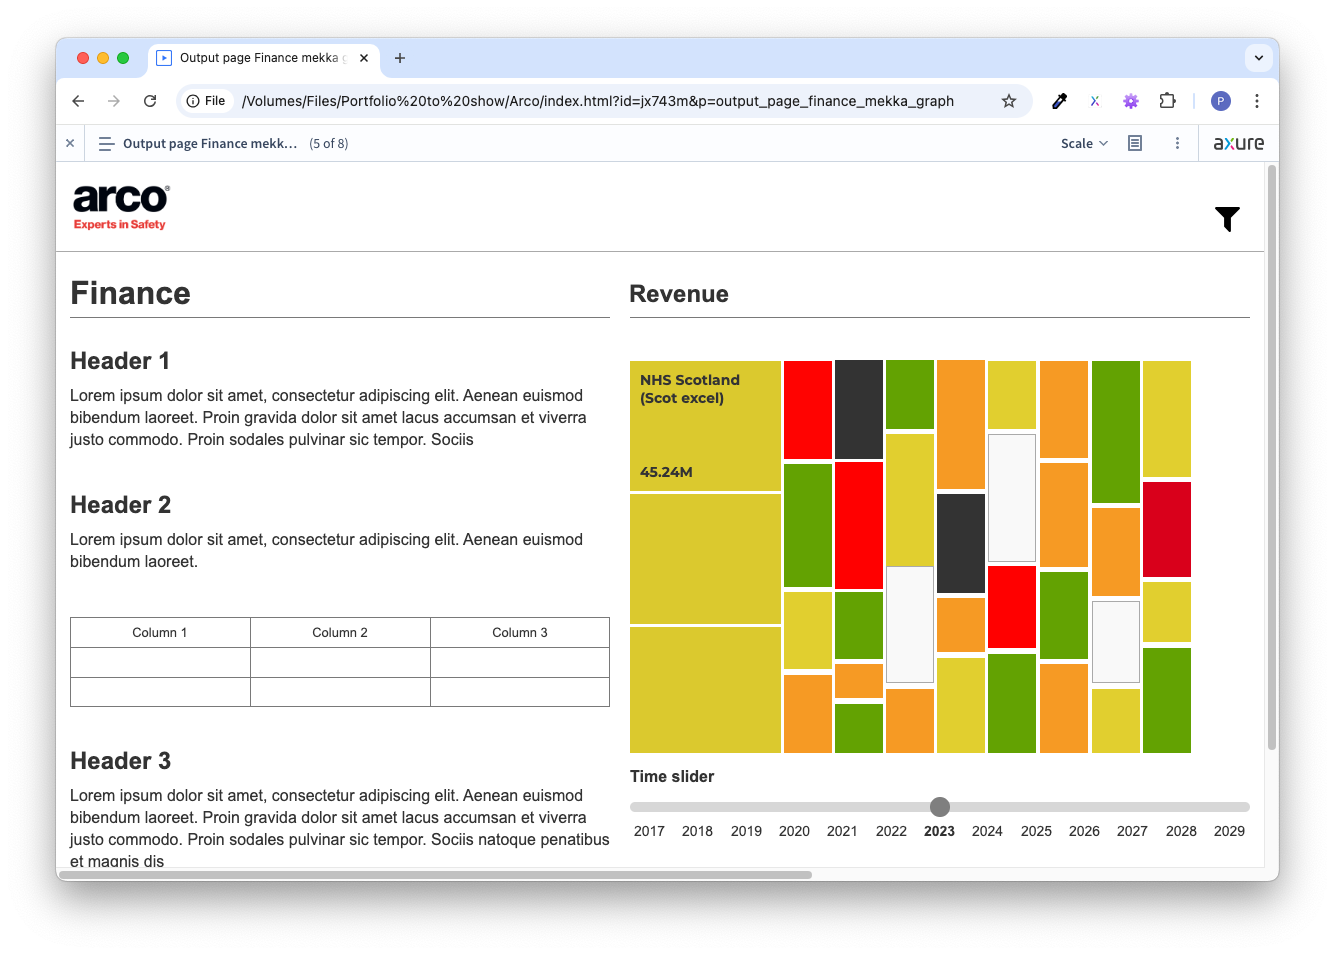Screen dimensions: 1335x955
Task: Reload the page with refresh icon
Action: [150, 101]
